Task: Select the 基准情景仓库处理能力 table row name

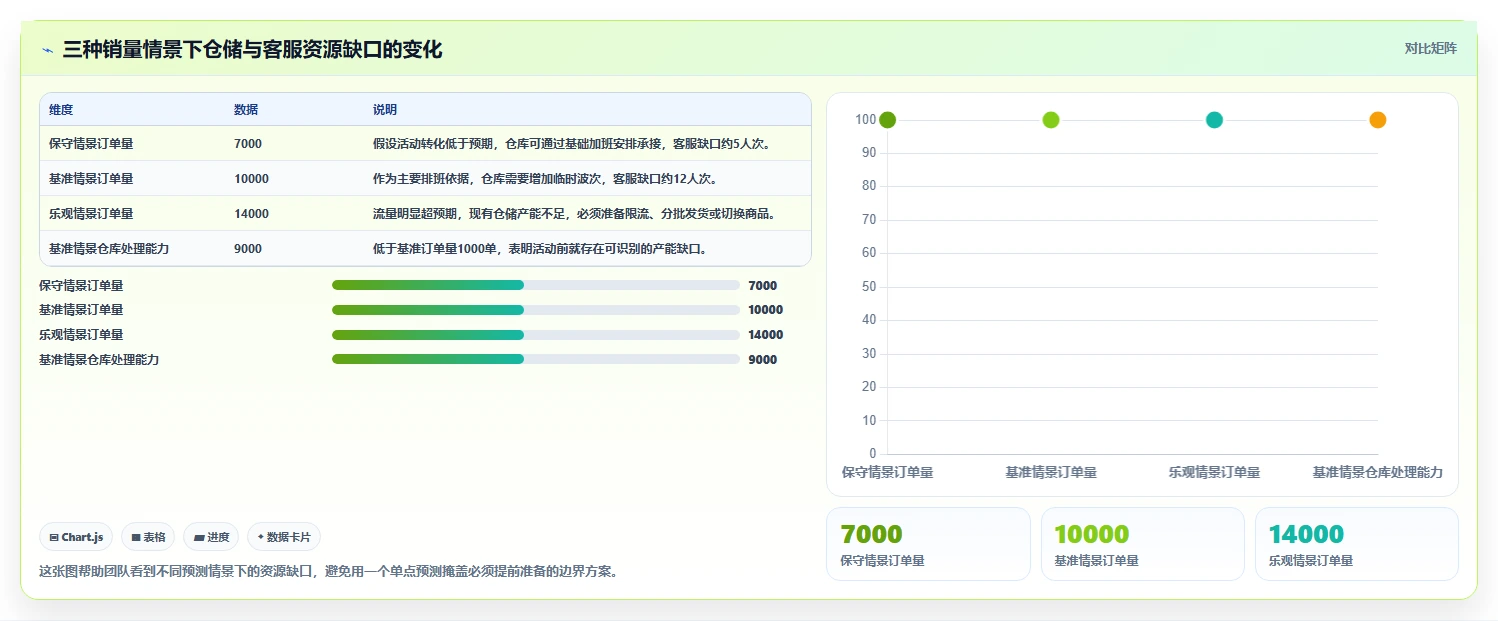Action: [x=109, y=249]
